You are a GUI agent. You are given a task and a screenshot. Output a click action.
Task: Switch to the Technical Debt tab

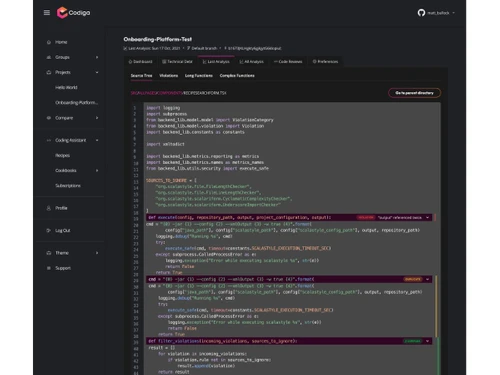pyautogui.click(x=177, y=62)
